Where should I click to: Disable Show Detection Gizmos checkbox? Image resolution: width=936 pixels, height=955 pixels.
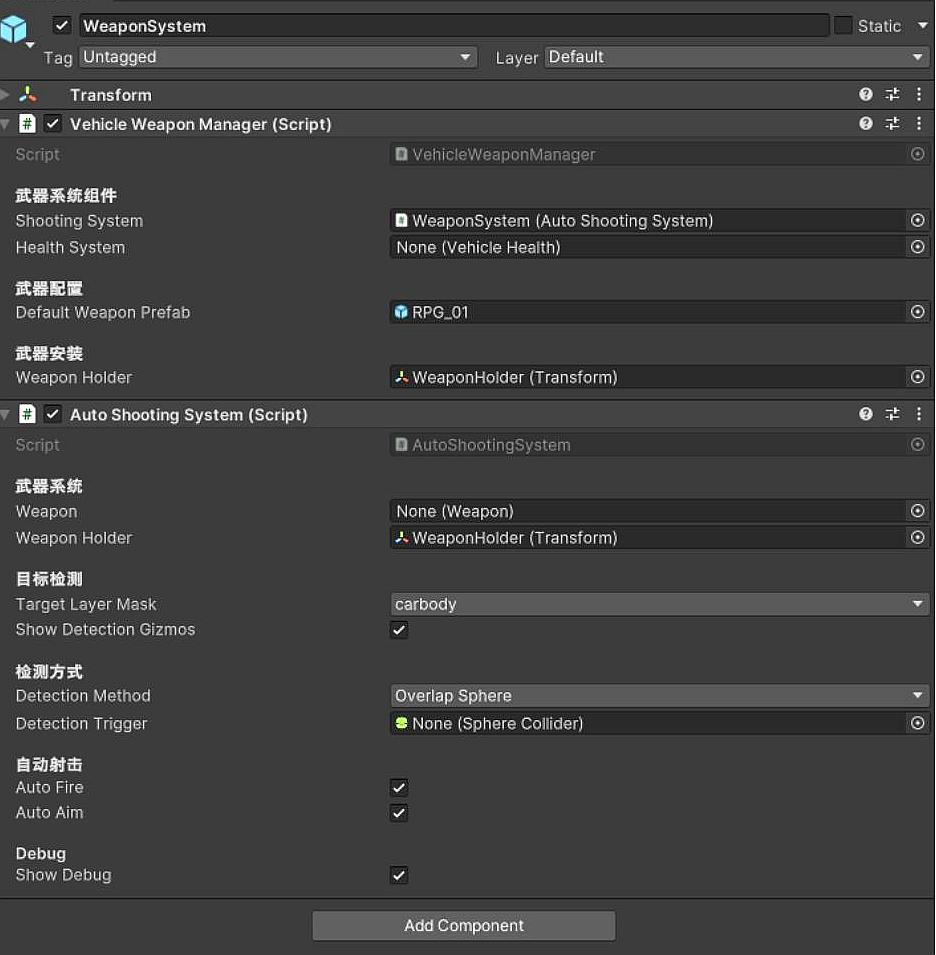coord(399,630)
